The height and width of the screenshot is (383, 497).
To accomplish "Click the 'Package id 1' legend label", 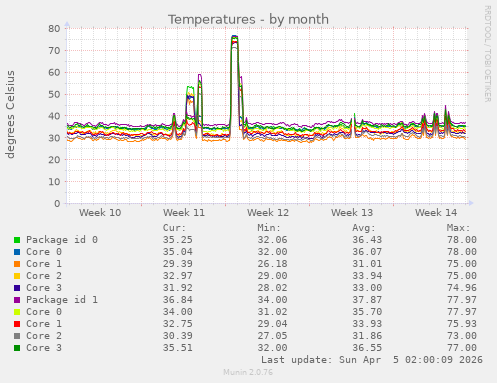I will 62,300.
